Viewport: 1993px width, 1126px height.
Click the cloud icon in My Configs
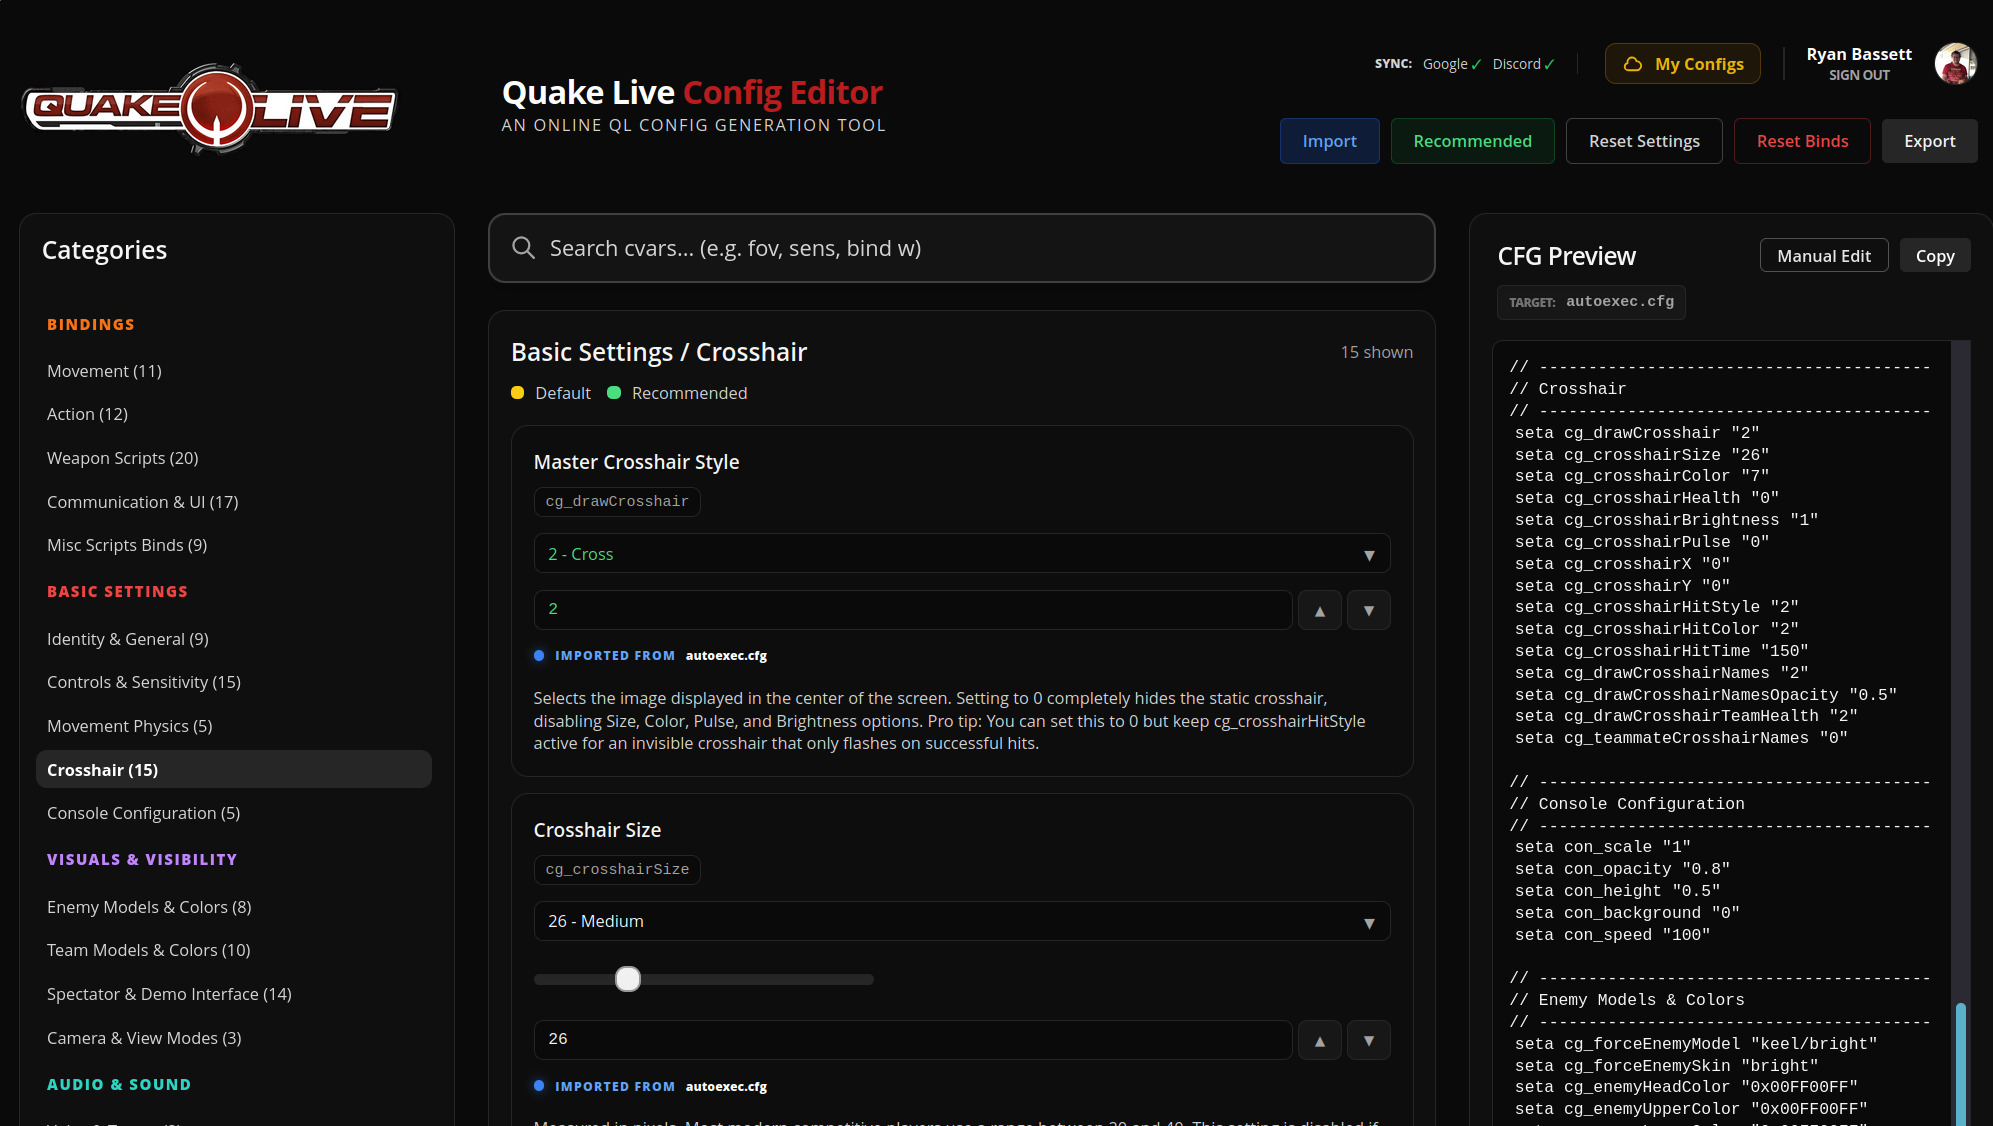1632,64
